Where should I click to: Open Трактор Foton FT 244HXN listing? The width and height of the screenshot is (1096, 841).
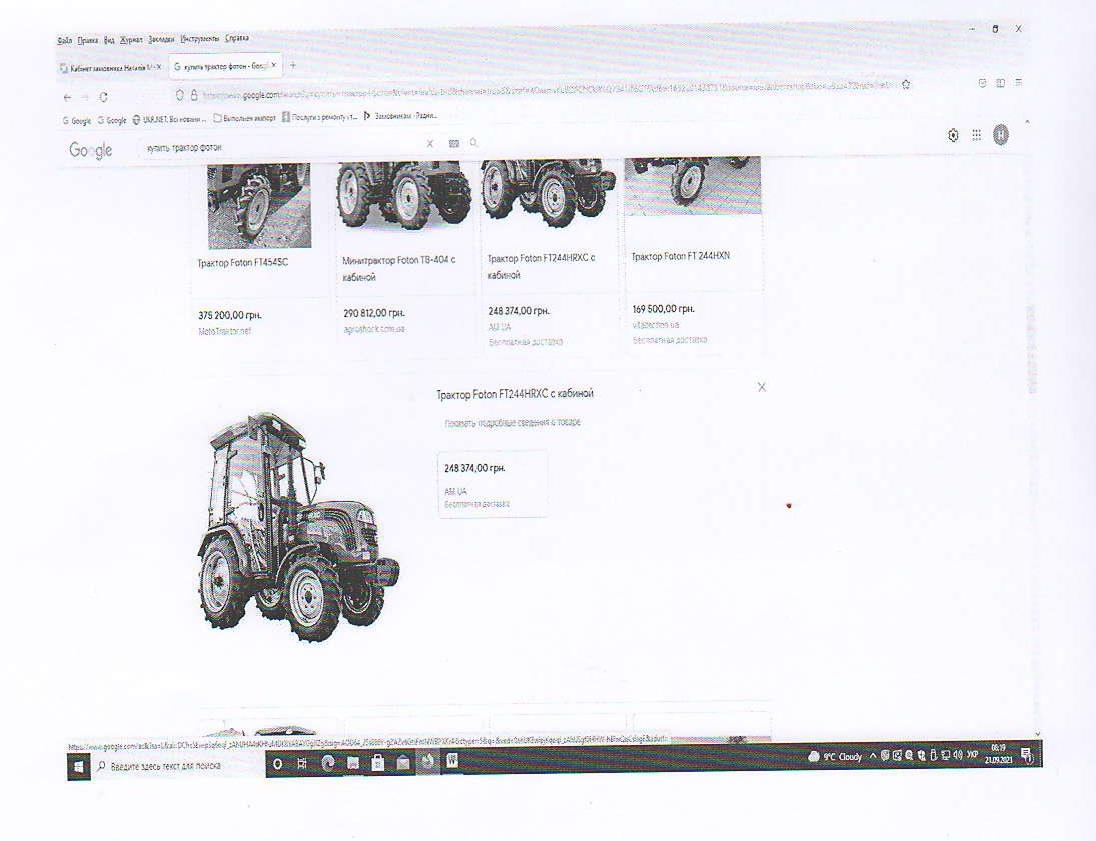[681, 257]
